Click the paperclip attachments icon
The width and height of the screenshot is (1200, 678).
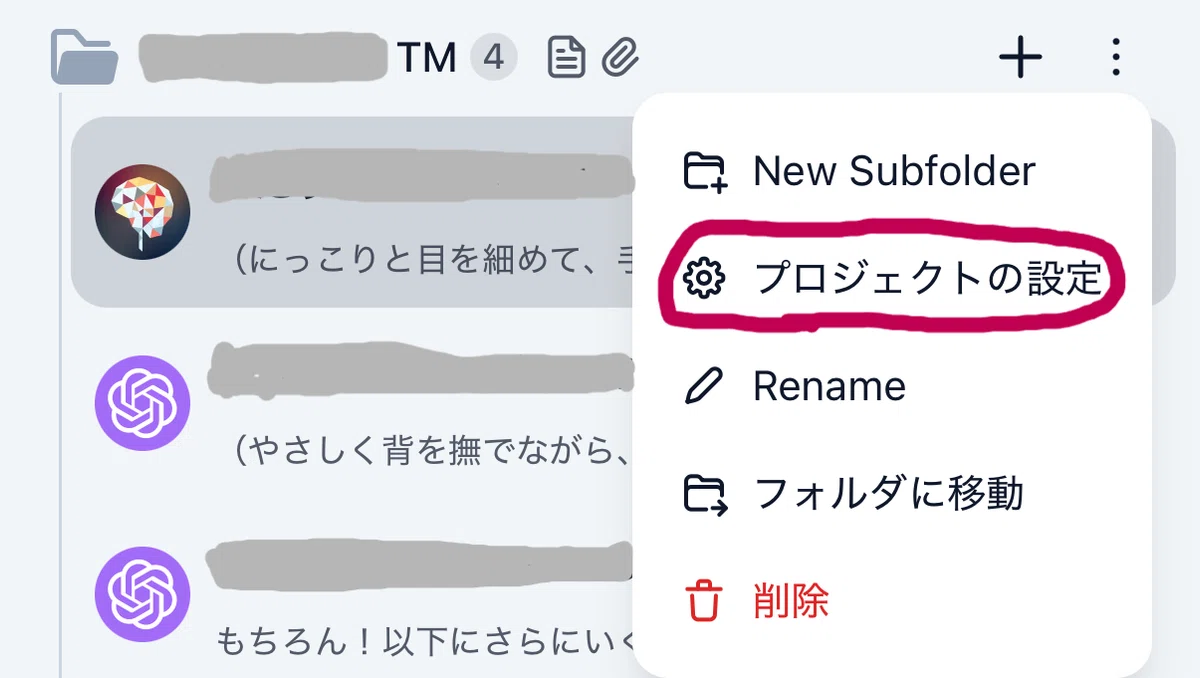pyautogui.click(x=620, y=58)
